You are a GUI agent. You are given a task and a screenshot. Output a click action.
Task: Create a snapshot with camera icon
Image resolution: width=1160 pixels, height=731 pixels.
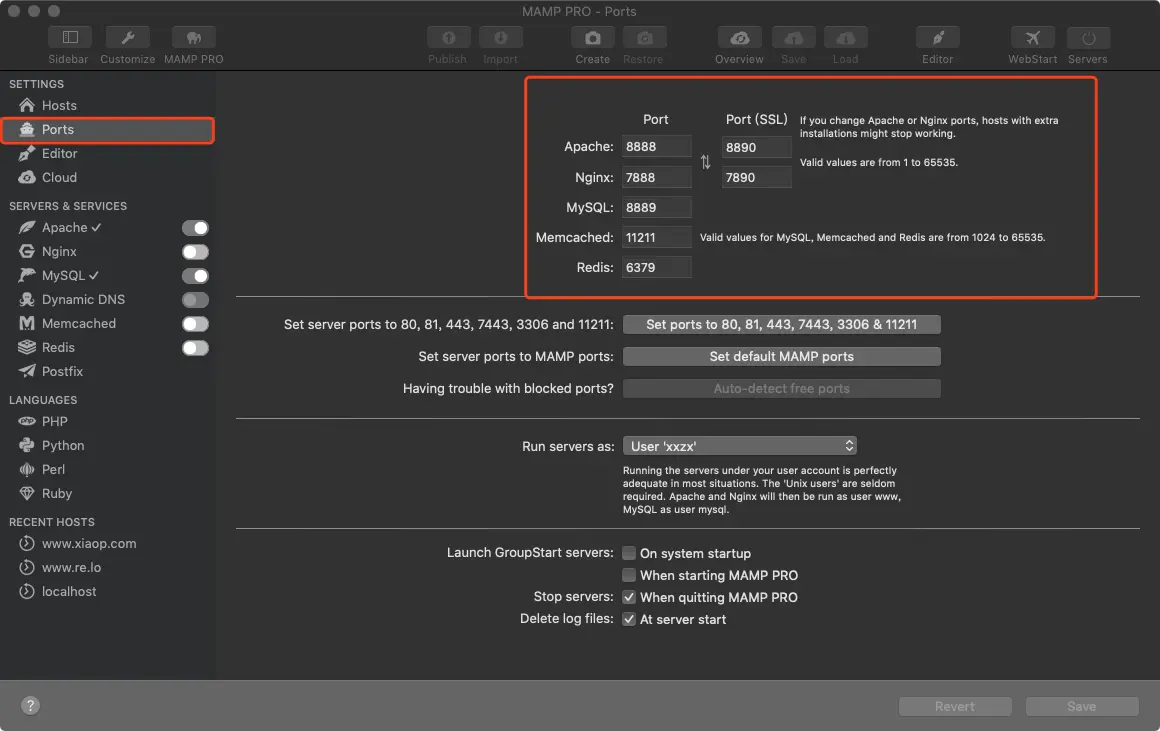pos(593,38)
